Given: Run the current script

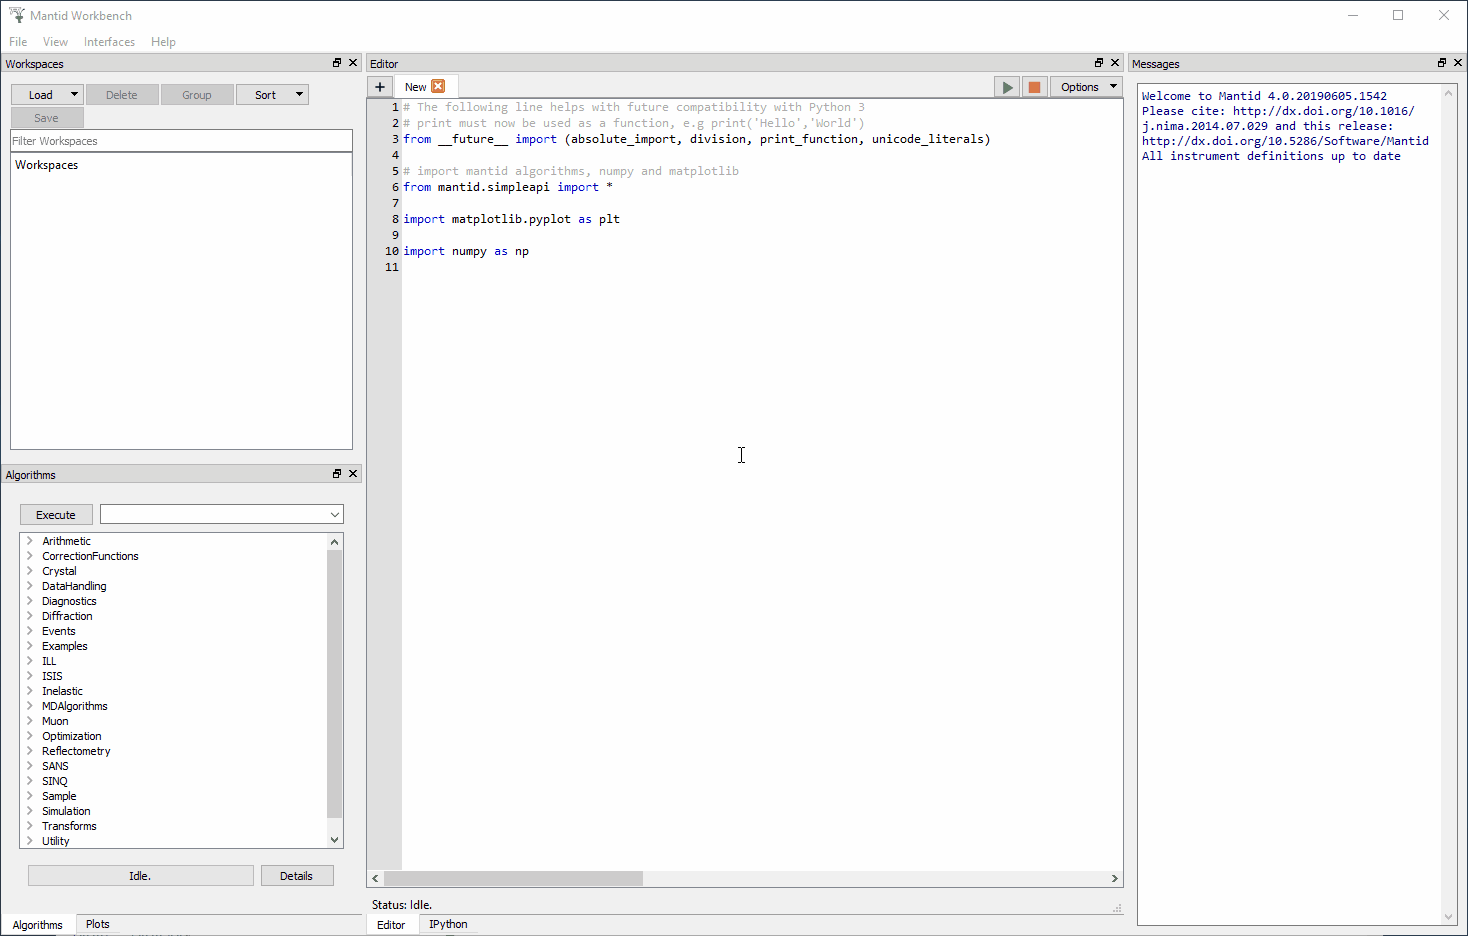Looking at the screenshot, I should [x=1007, y=86].
